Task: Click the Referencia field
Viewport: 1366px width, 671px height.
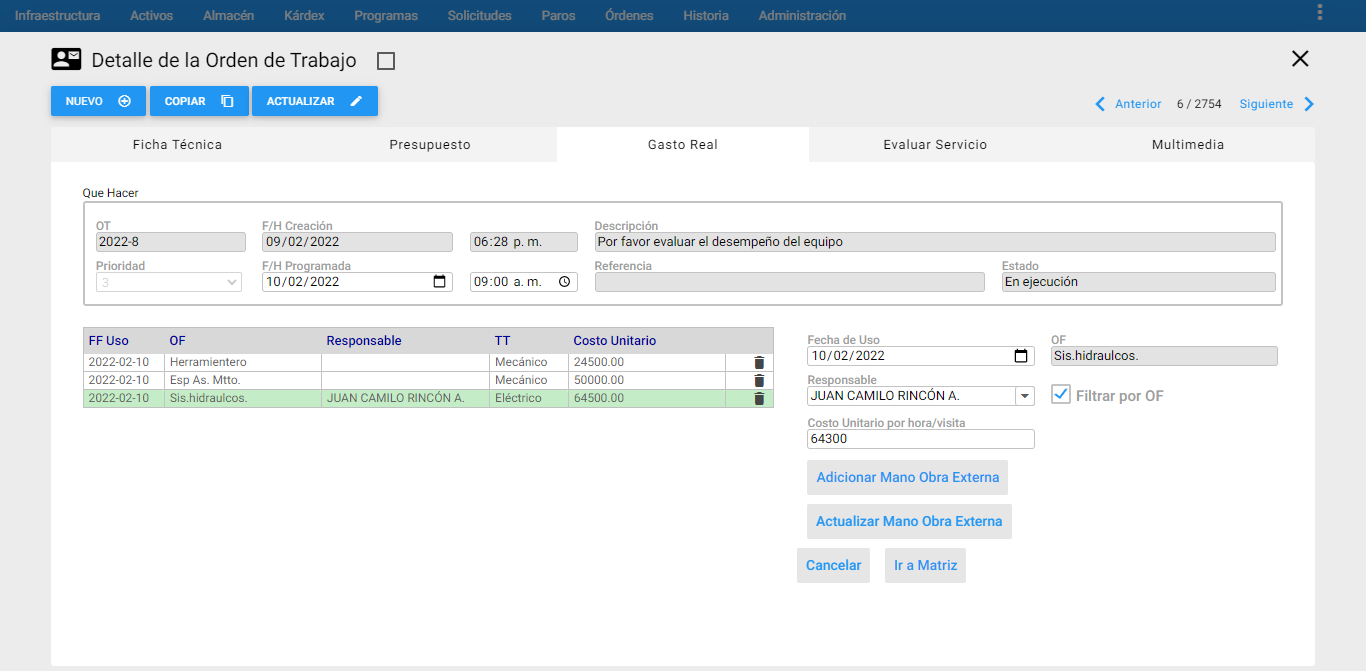Action: point(790,282)
